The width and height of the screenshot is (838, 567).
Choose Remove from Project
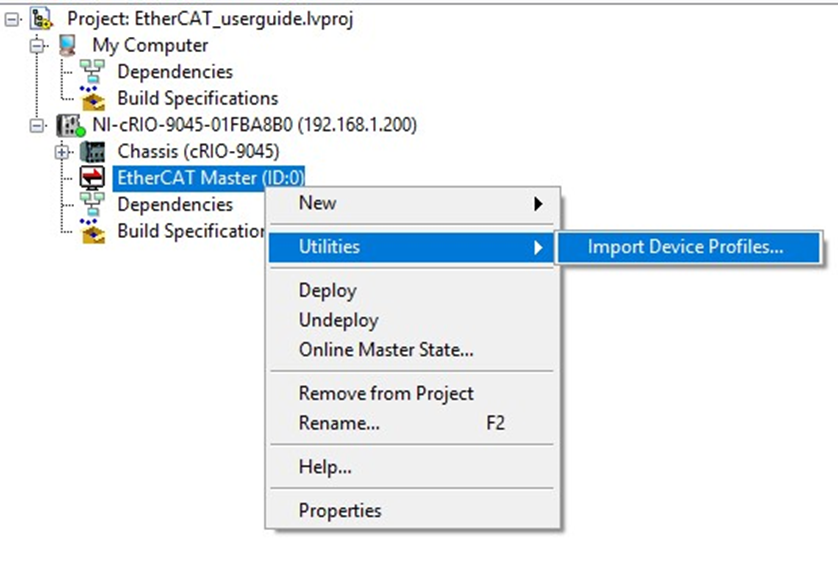386,393
